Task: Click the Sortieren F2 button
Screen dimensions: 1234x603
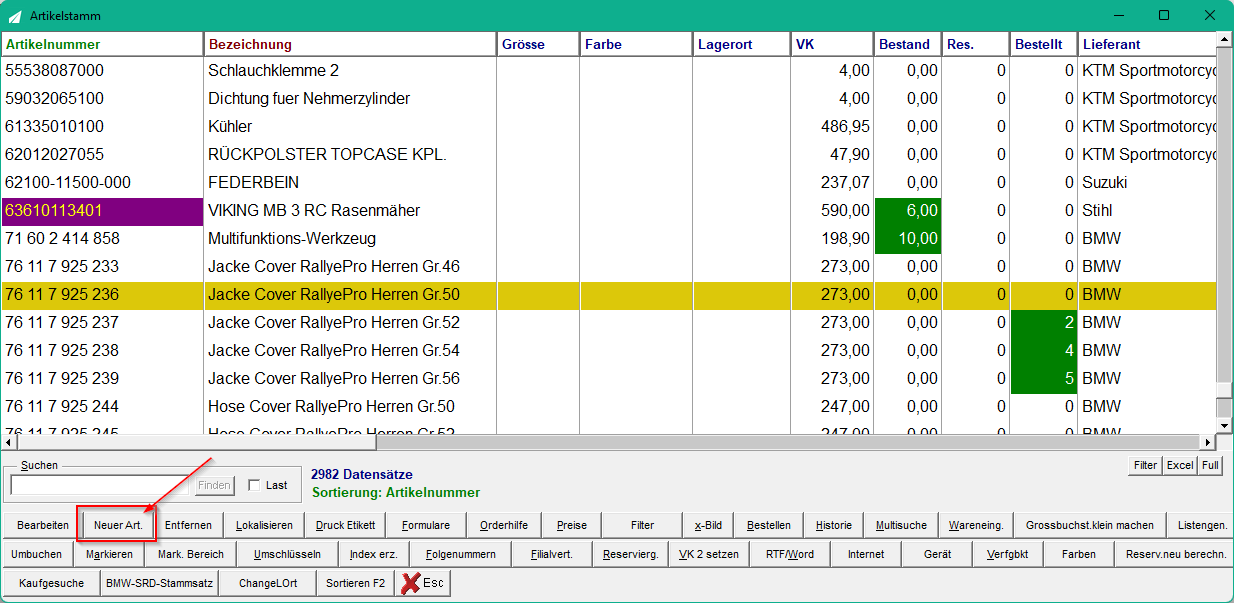Action: pos(355,583)
